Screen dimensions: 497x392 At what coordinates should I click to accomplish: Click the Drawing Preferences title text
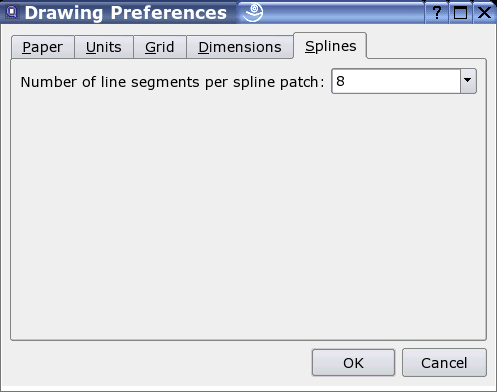[126, 13]
